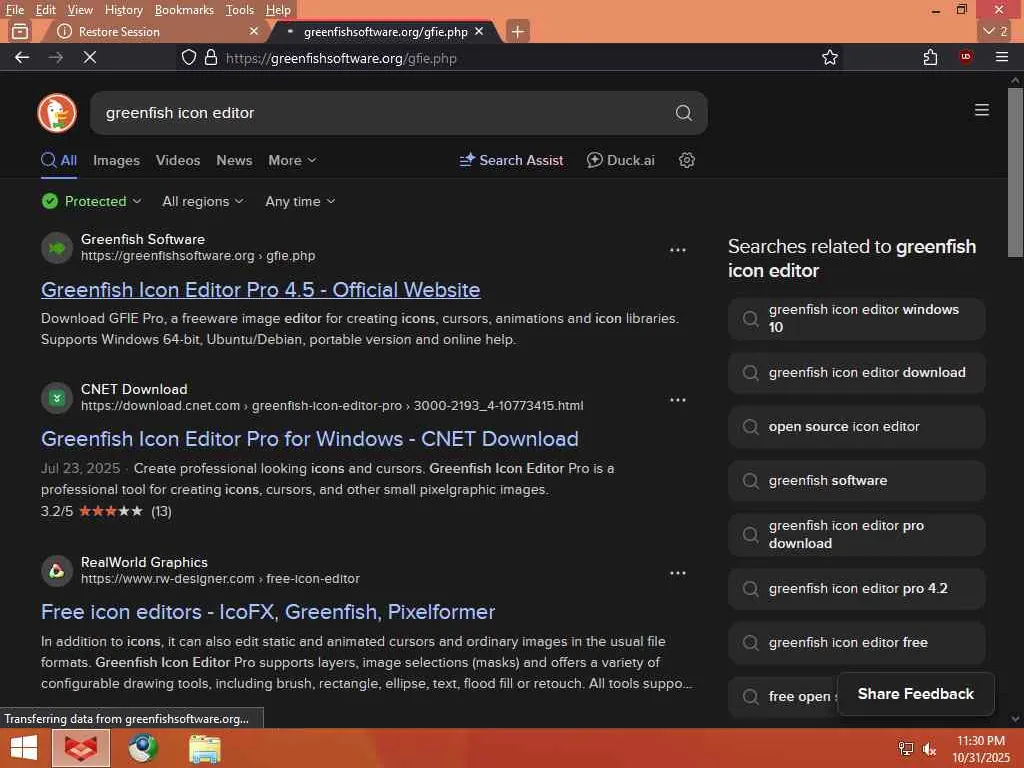Open Greenfish Icon Editor Pro 4.5 Official Website link
Viewport: 1024px width, 768px height.
point(261,289)
